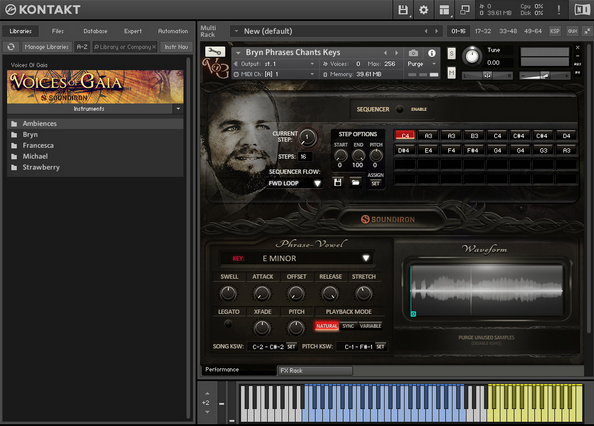Select sequencer step B3
This screenshot has width=594, height=426.
[474, 136]
